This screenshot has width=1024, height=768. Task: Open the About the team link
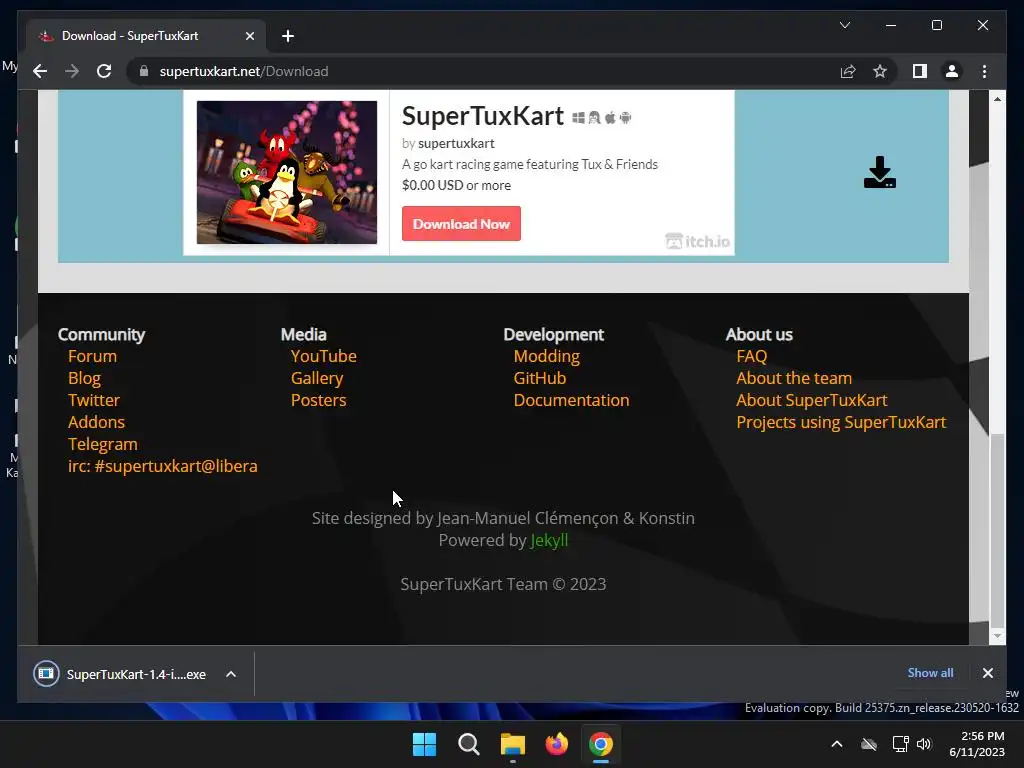tap(794, 378)
